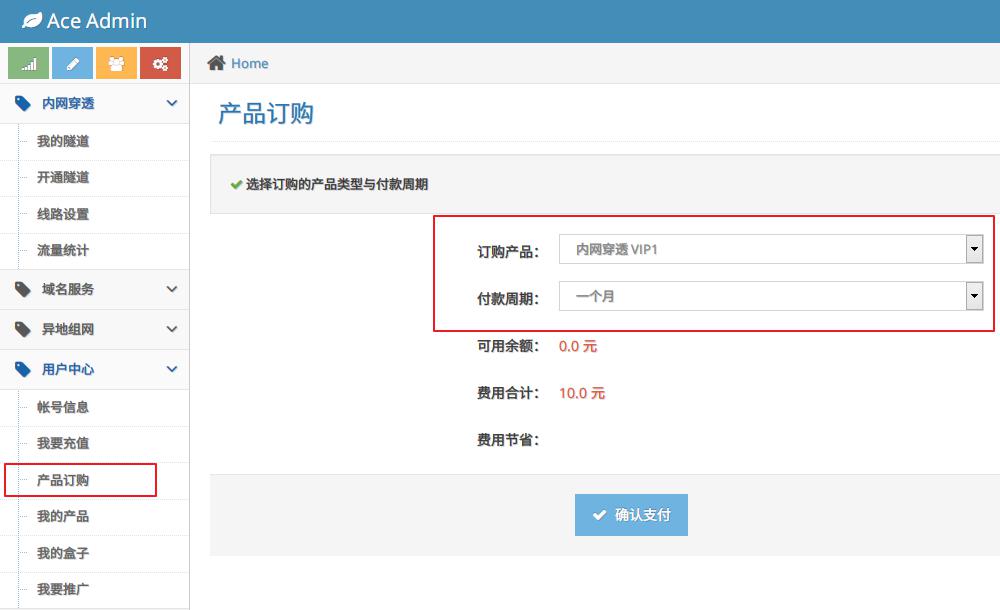The image size is (1000, 610).
Task: Click the blue pencil shortcut icon
Action: (72, 63)
